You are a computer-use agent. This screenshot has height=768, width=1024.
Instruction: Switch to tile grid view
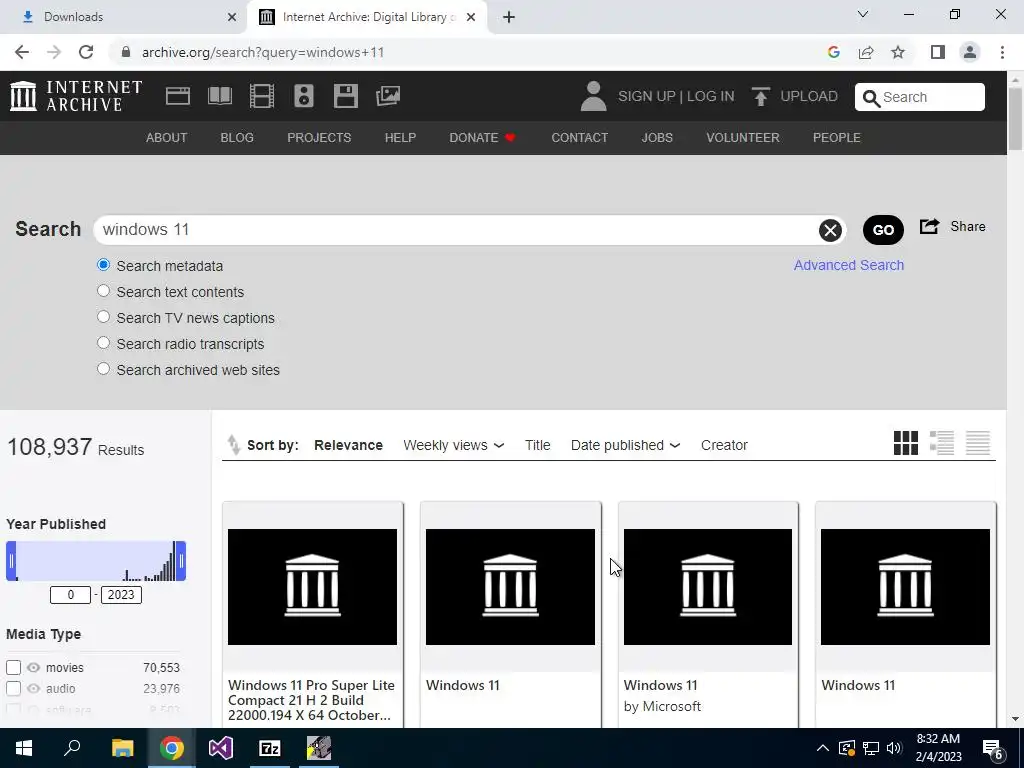coord(906,443)
